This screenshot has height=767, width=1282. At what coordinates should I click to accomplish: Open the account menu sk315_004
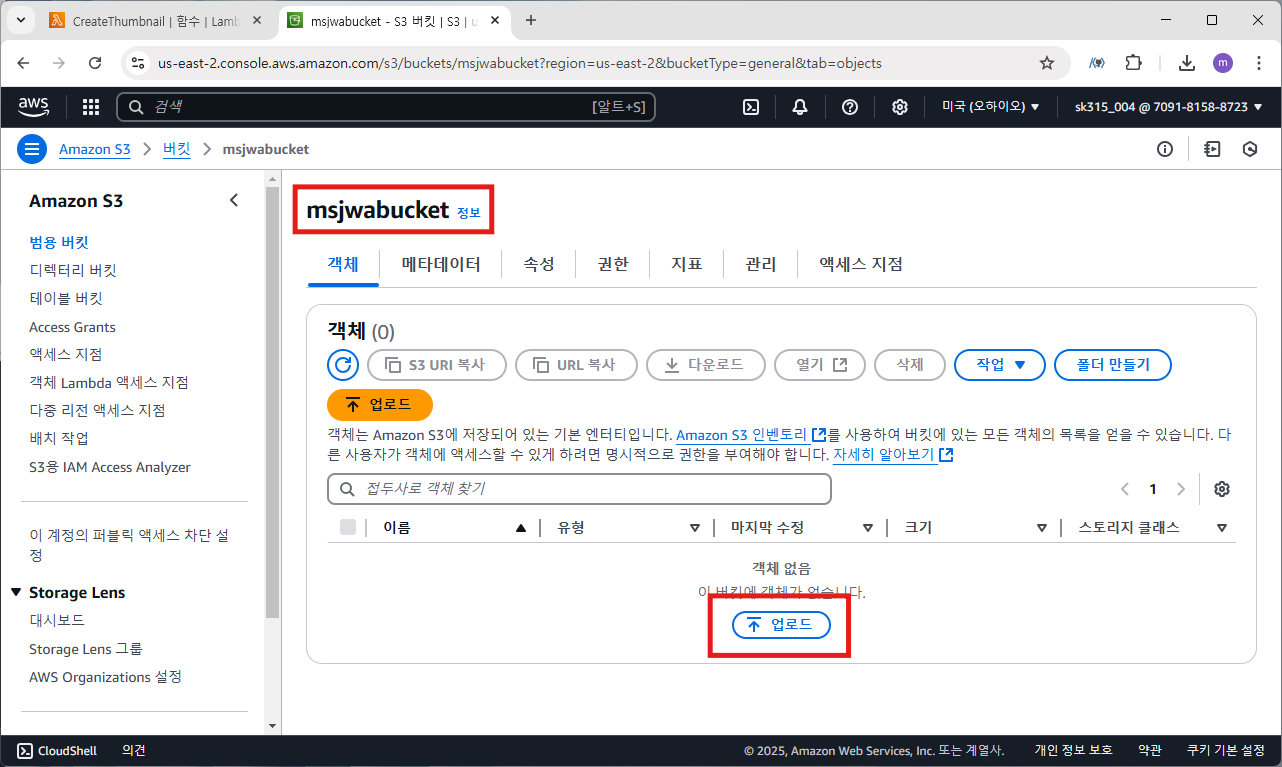[x=1168, y=107]
